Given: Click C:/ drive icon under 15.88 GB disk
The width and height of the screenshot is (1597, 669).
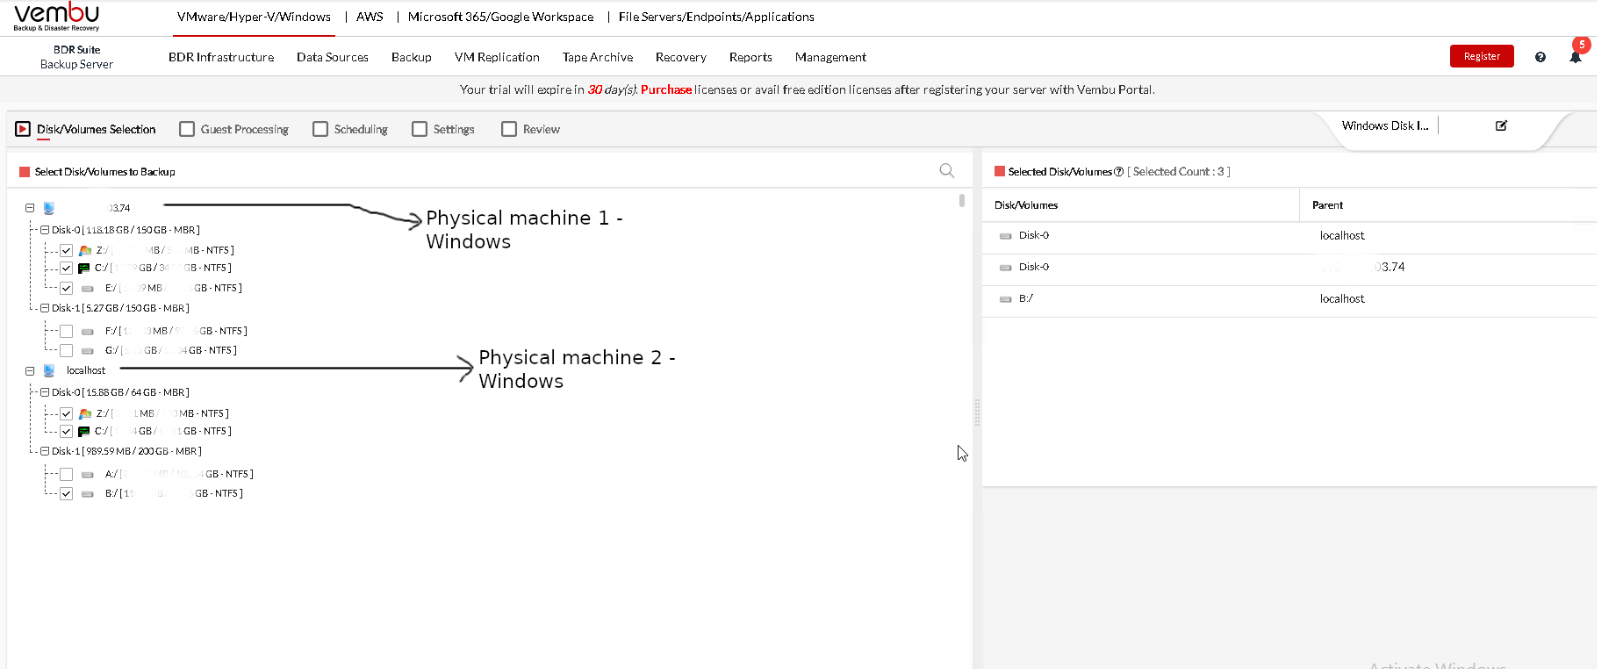Looking at the screenshot, I should click(84, 431).
